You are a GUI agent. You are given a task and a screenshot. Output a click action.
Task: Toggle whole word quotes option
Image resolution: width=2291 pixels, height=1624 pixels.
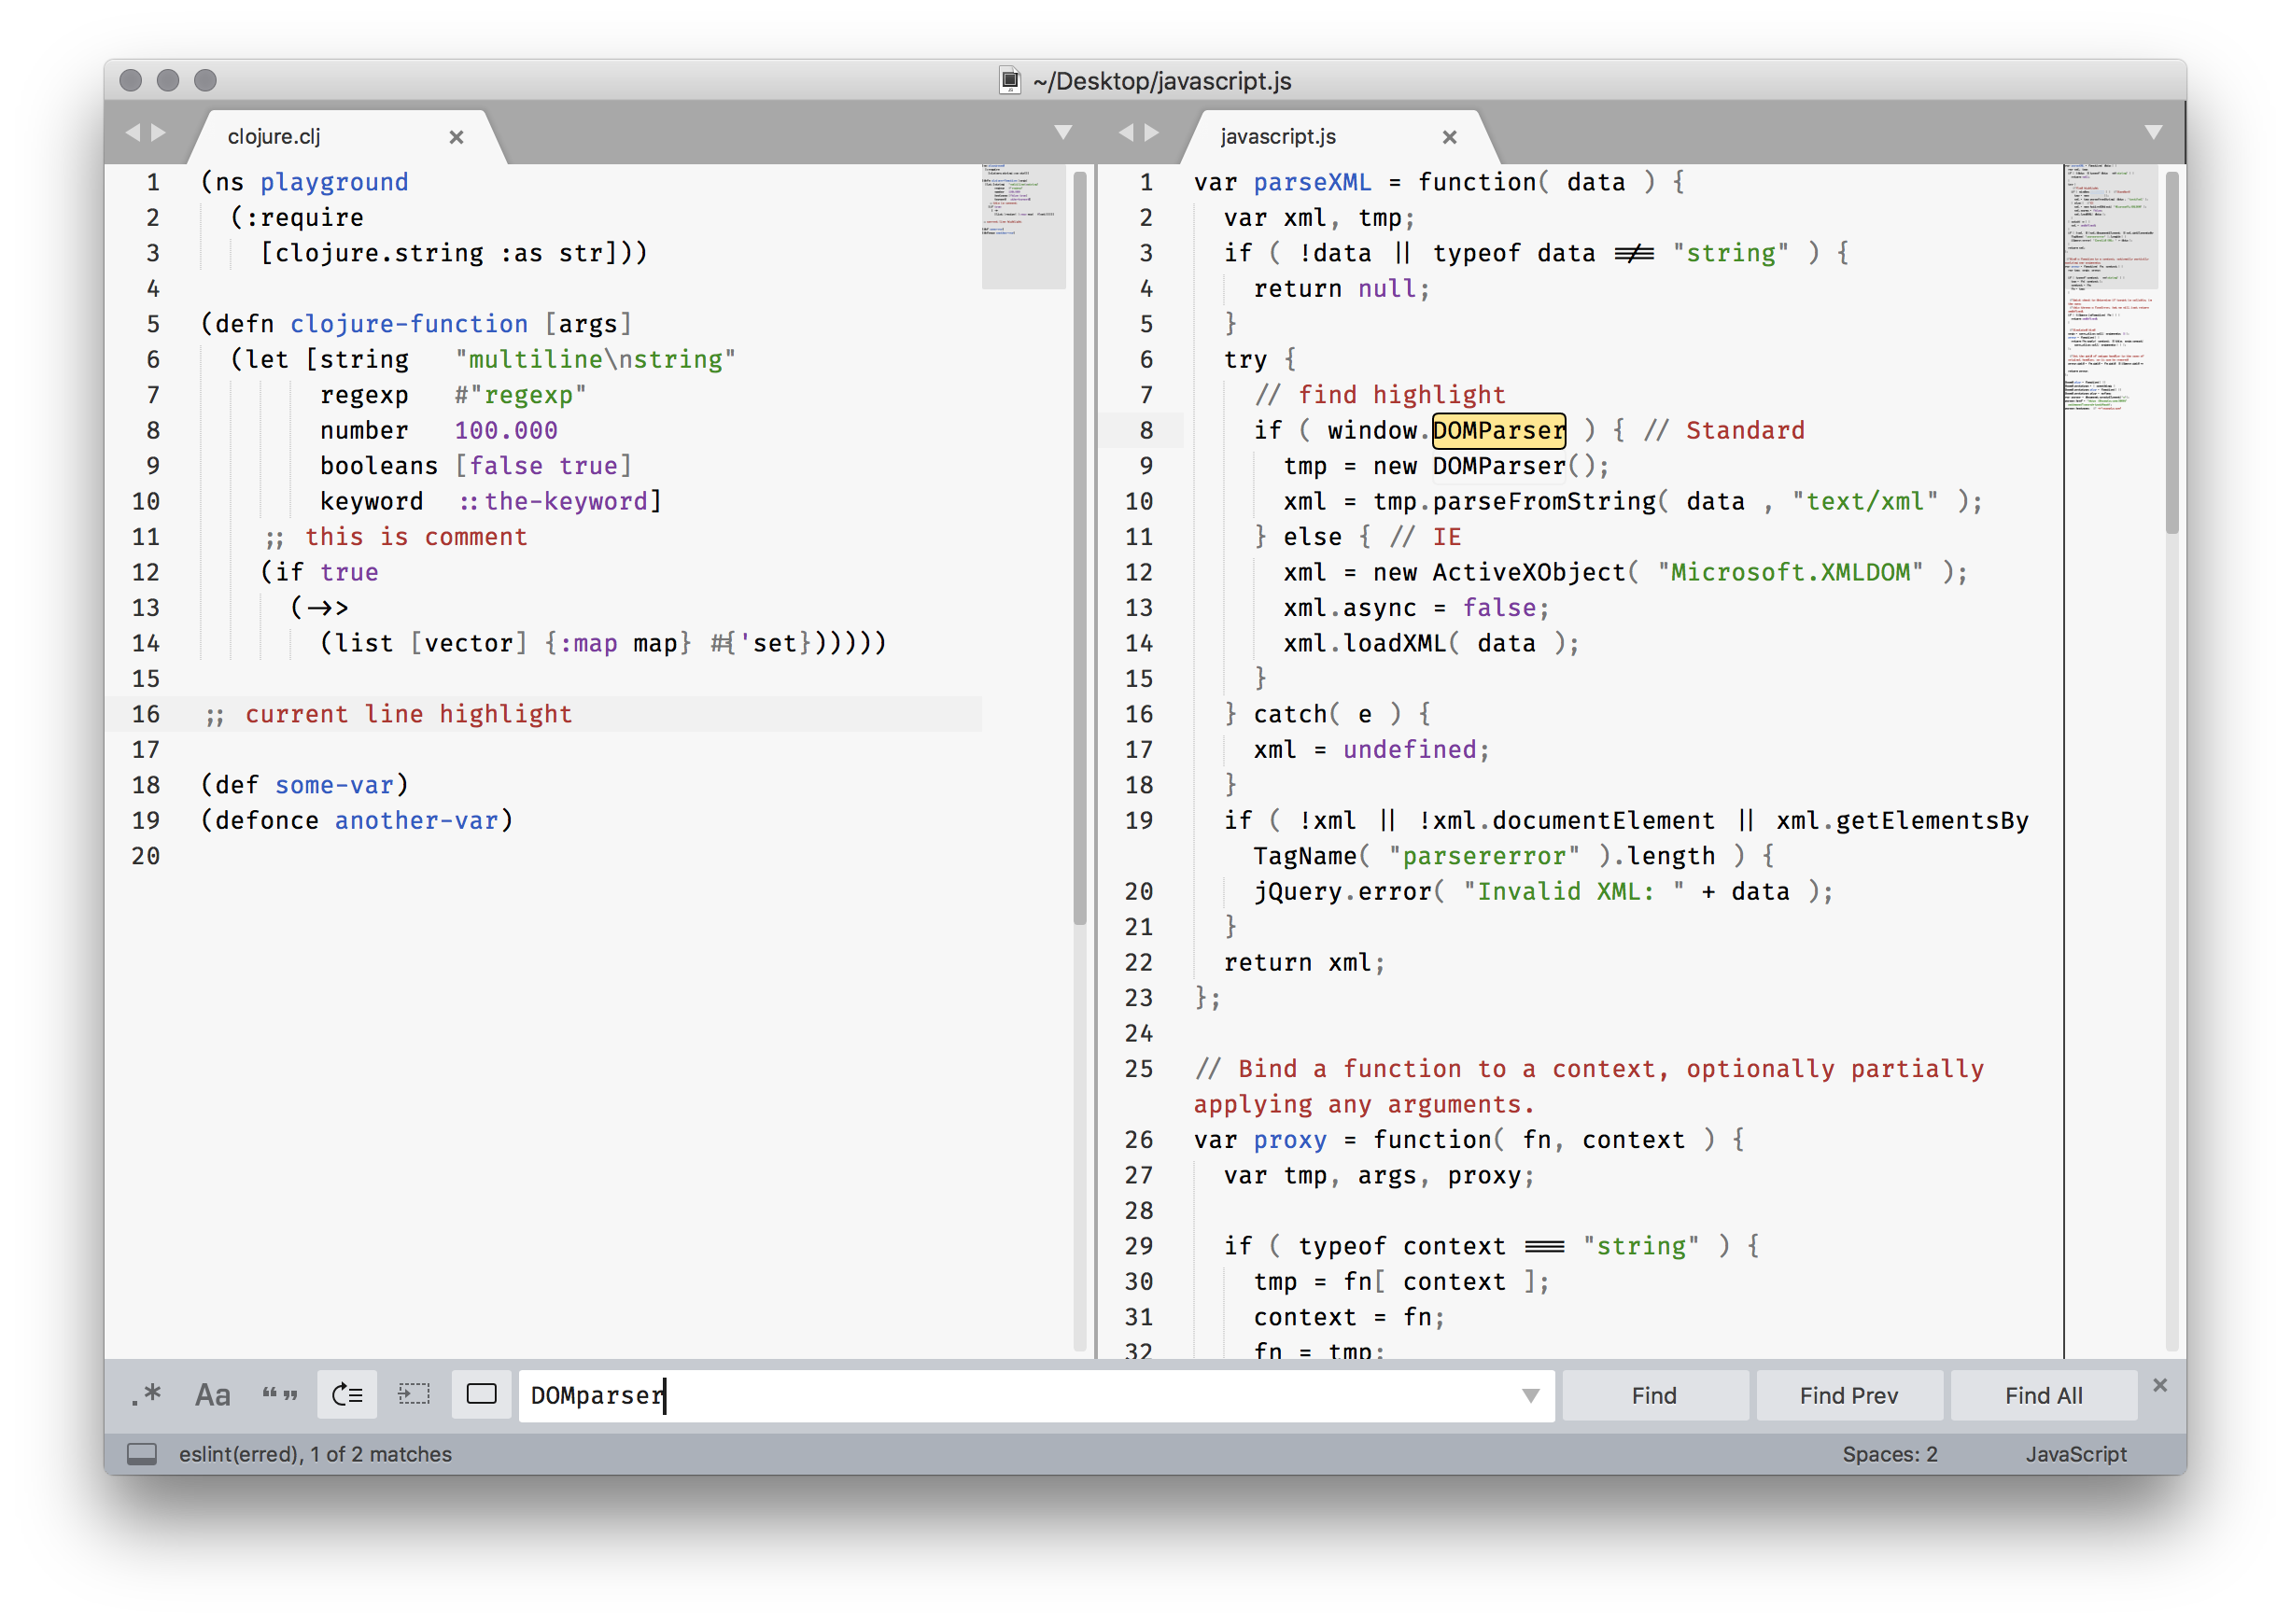click(x=280, y=1394)
